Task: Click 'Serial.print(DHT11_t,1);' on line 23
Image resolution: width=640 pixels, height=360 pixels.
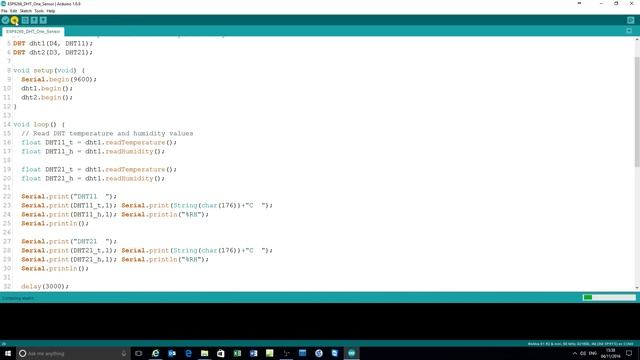Action: click(x=69, y=205)
